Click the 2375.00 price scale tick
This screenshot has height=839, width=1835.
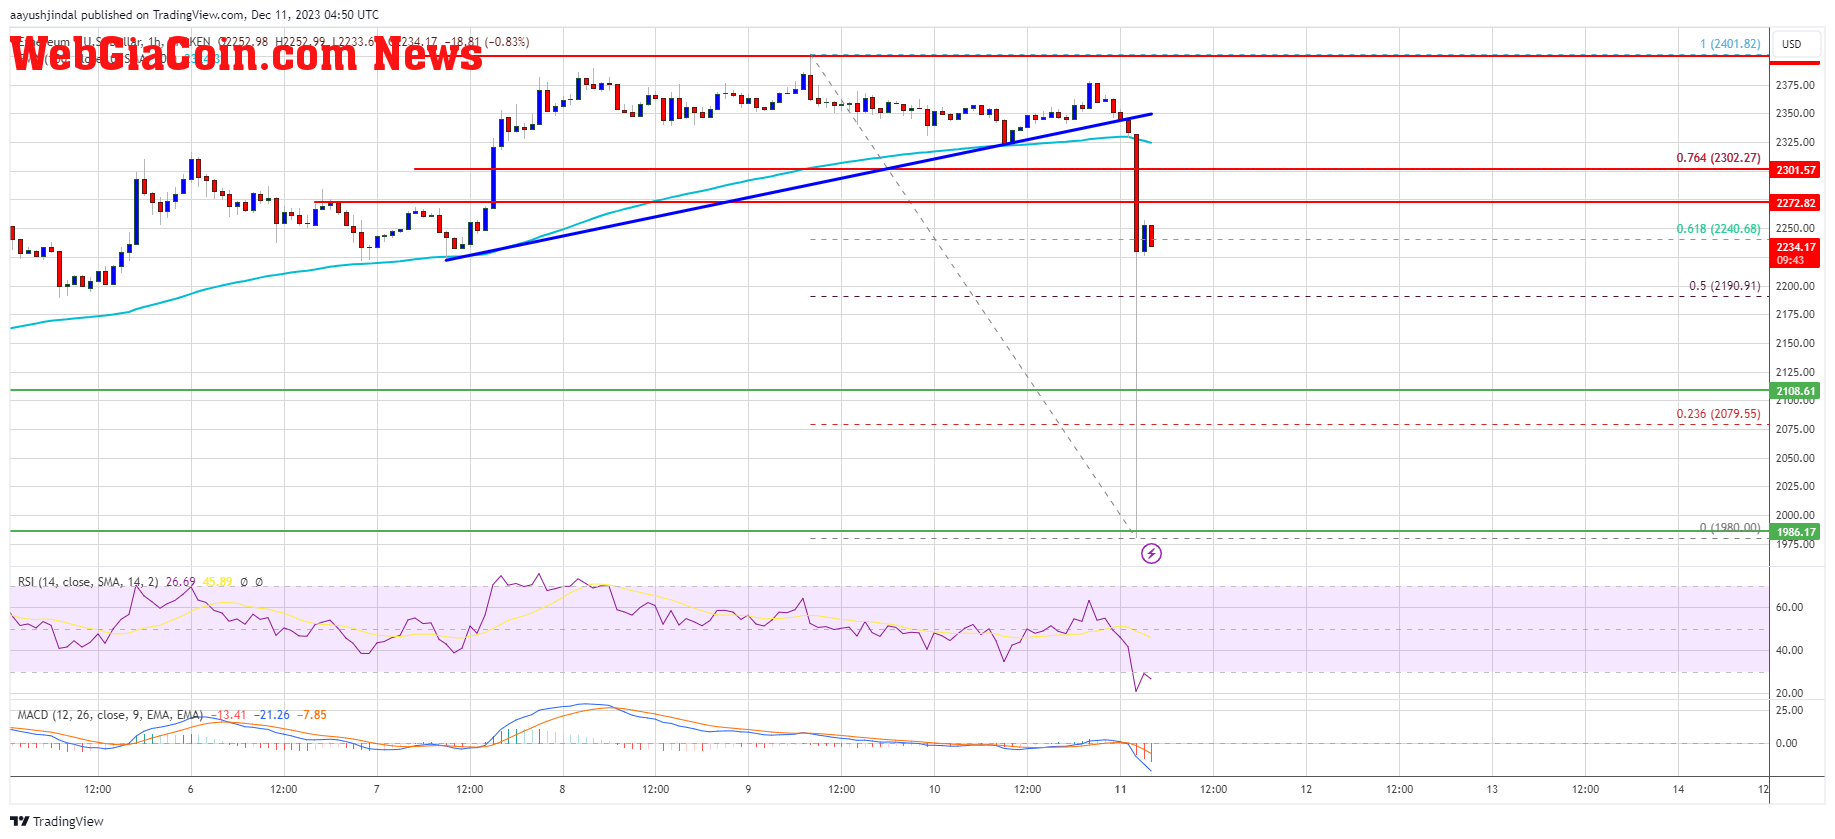1795,86
